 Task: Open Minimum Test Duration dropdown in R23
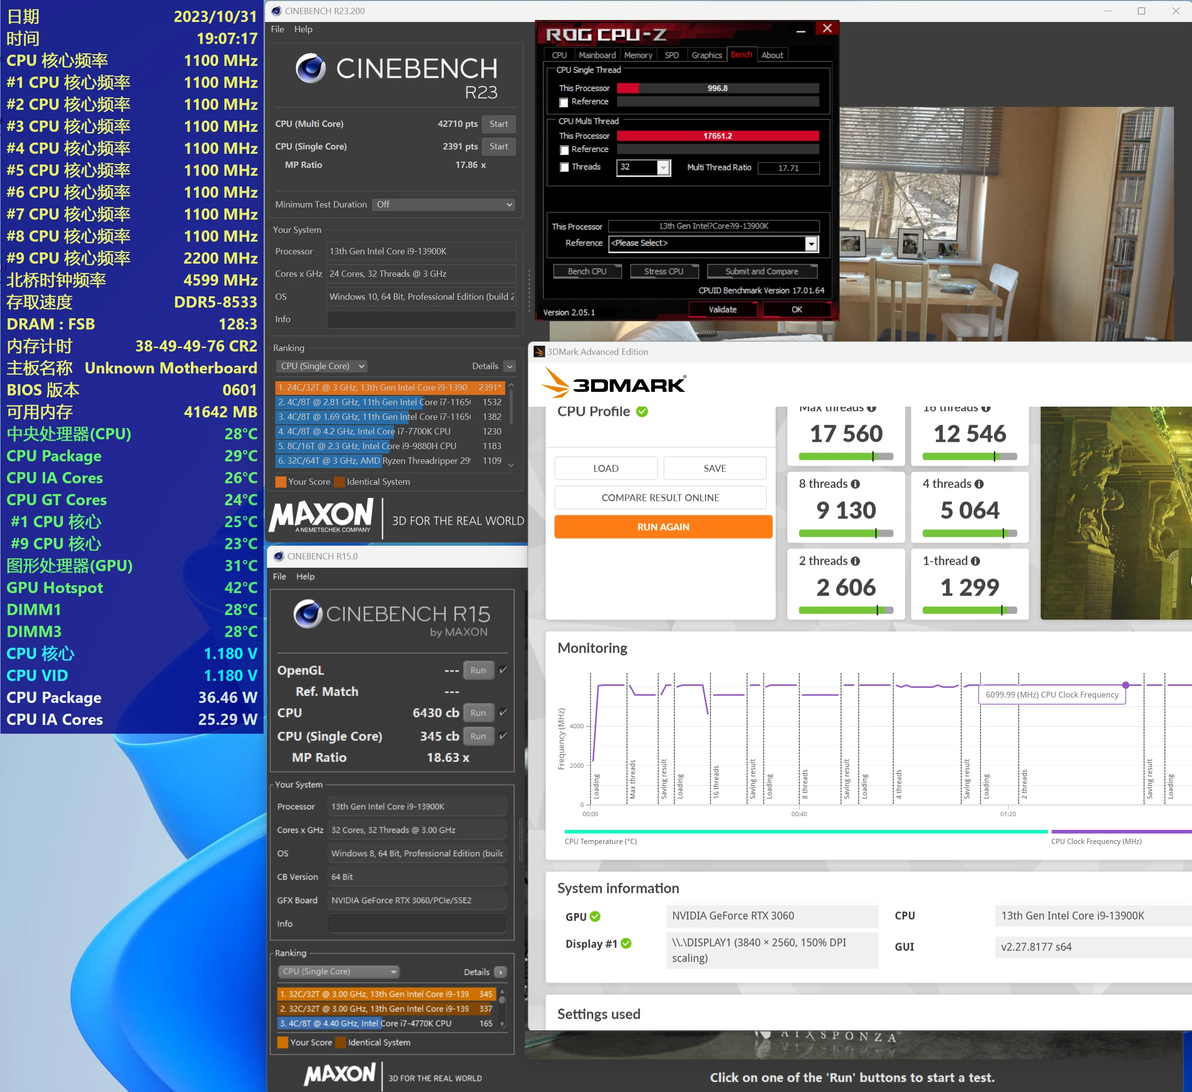click(444, 205)
